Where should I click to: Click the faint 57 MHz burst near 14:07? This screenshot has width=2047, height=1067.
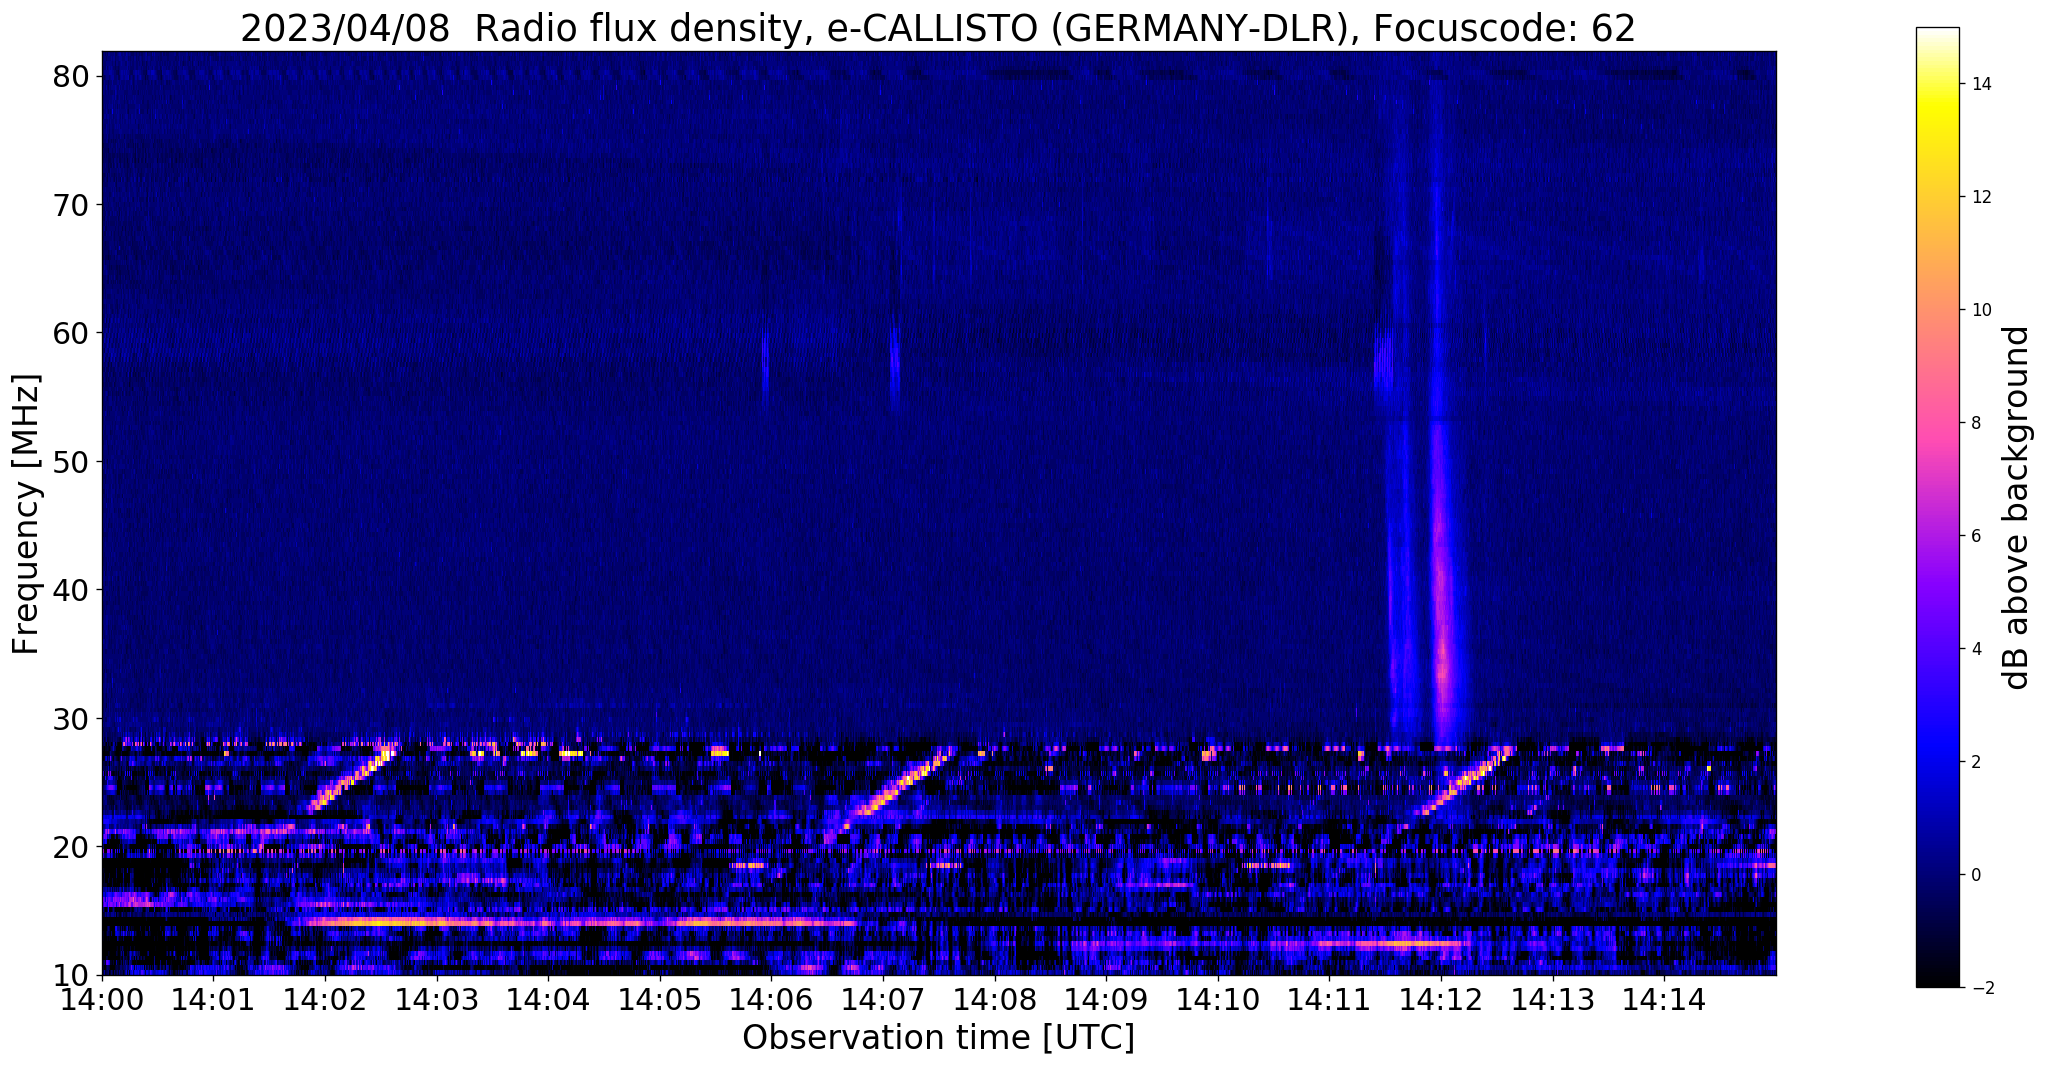coord(894,365)
